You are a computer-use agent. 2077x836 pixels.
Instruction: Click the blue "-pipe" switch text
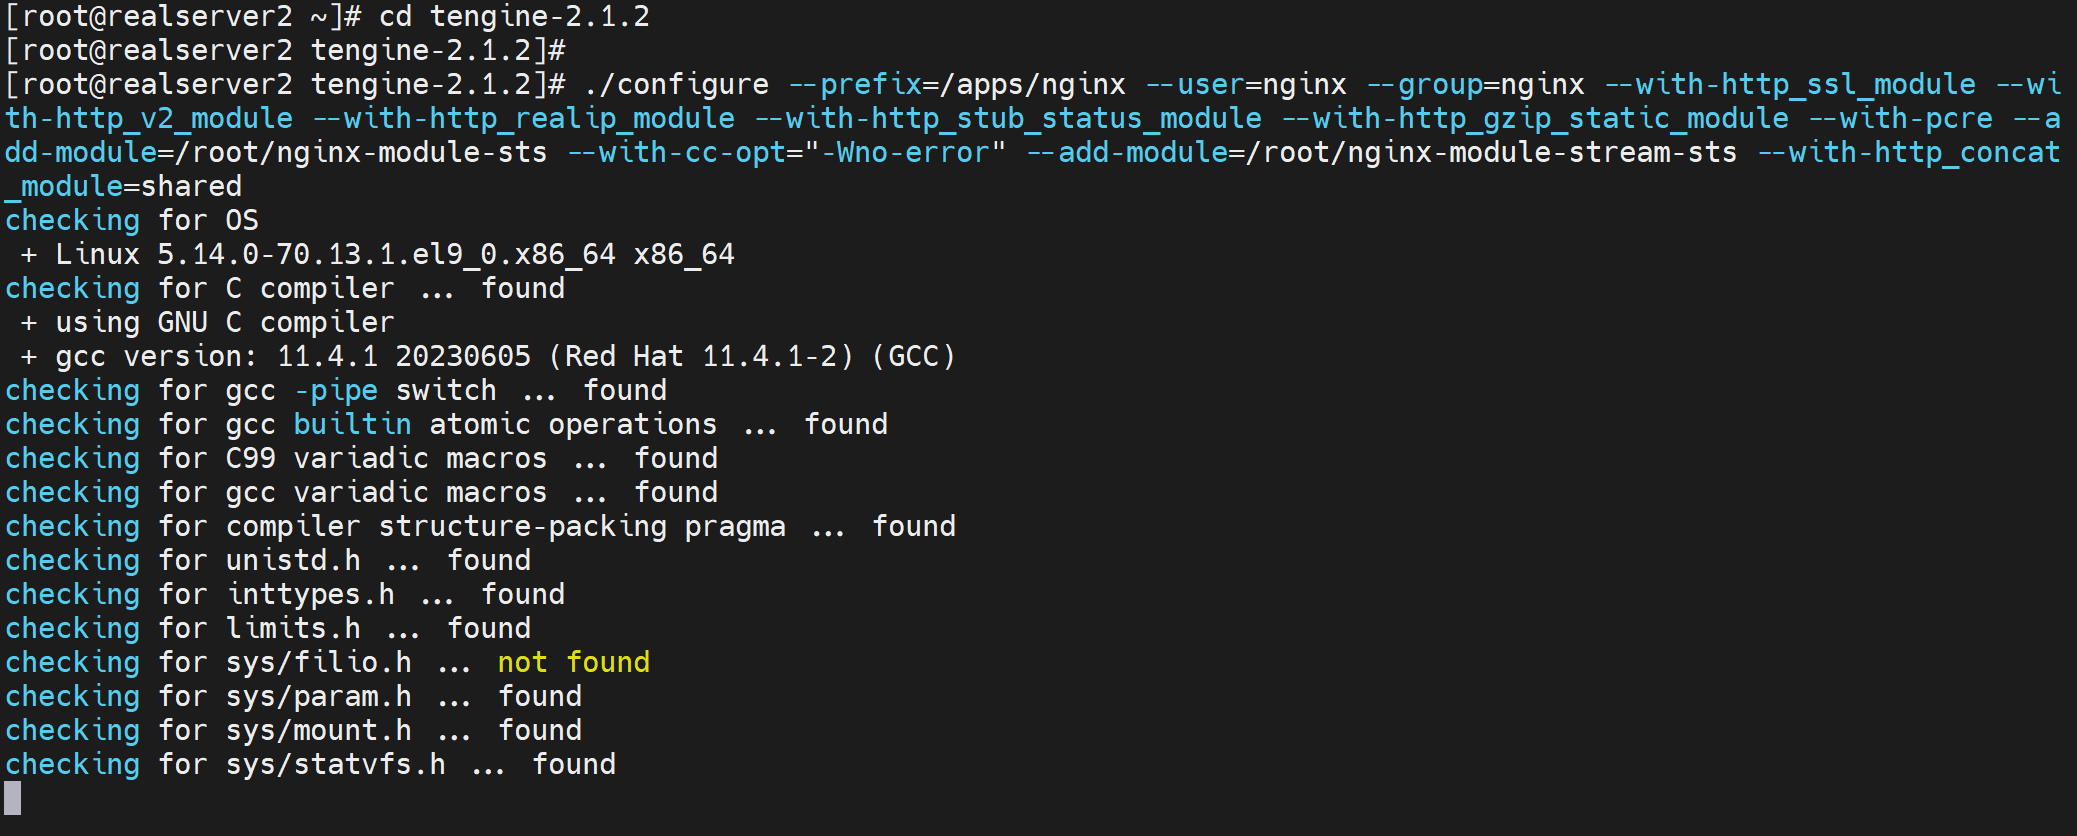click(336, 390)
